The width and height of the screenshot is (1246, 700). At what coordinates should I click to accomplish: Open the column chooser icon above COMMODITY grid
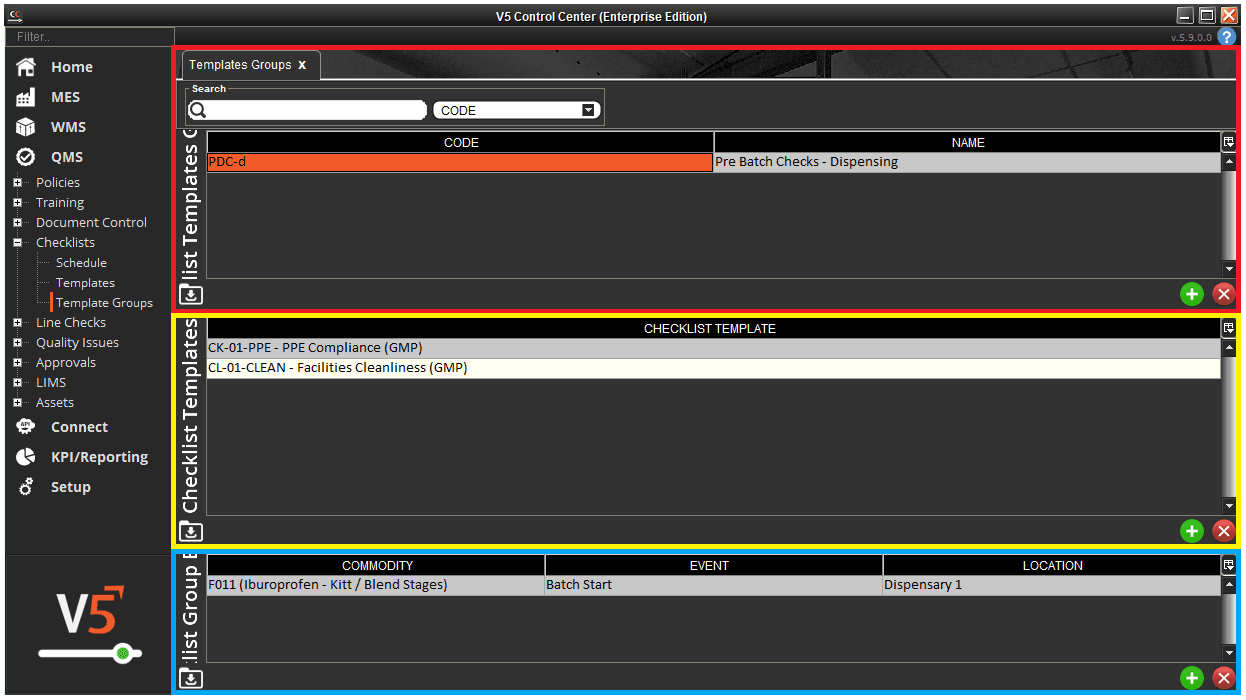tap(1229, 564)
